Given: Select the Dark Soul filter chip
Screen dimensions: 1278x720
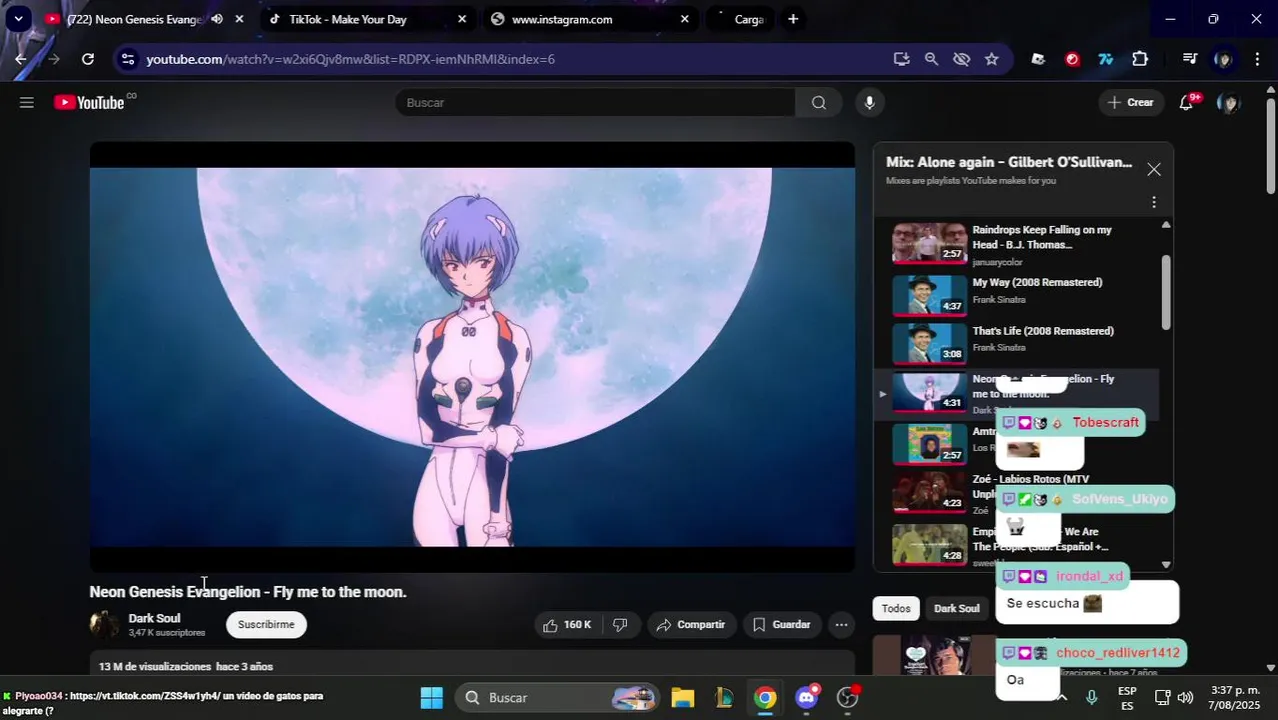Looking at the screenshot, I should (x=957, y=608).
